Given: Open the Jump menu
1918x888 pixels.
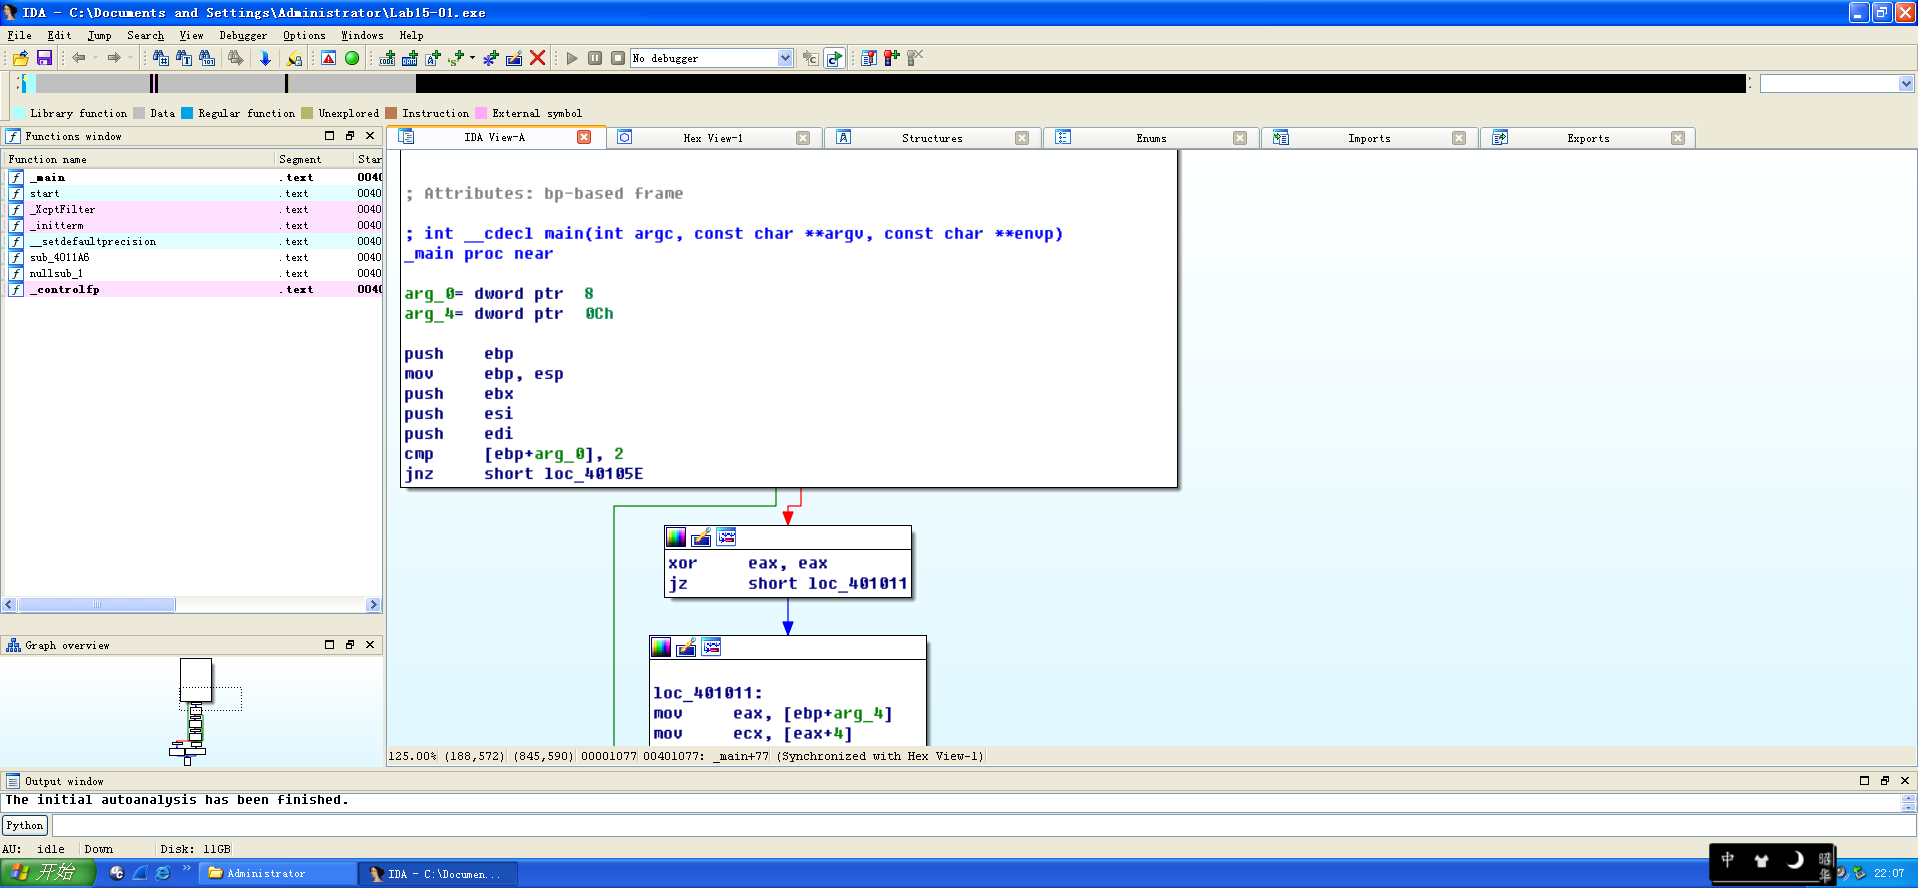Looking at the screenshot, I should (x=100, y=35).
